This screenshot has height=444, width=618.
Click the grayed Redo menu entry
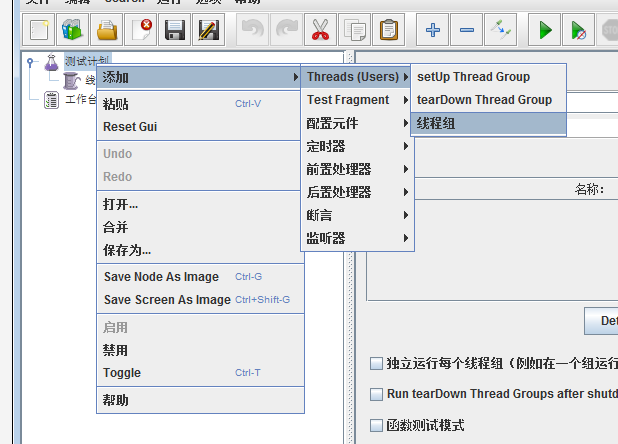[x=199, y=176]
